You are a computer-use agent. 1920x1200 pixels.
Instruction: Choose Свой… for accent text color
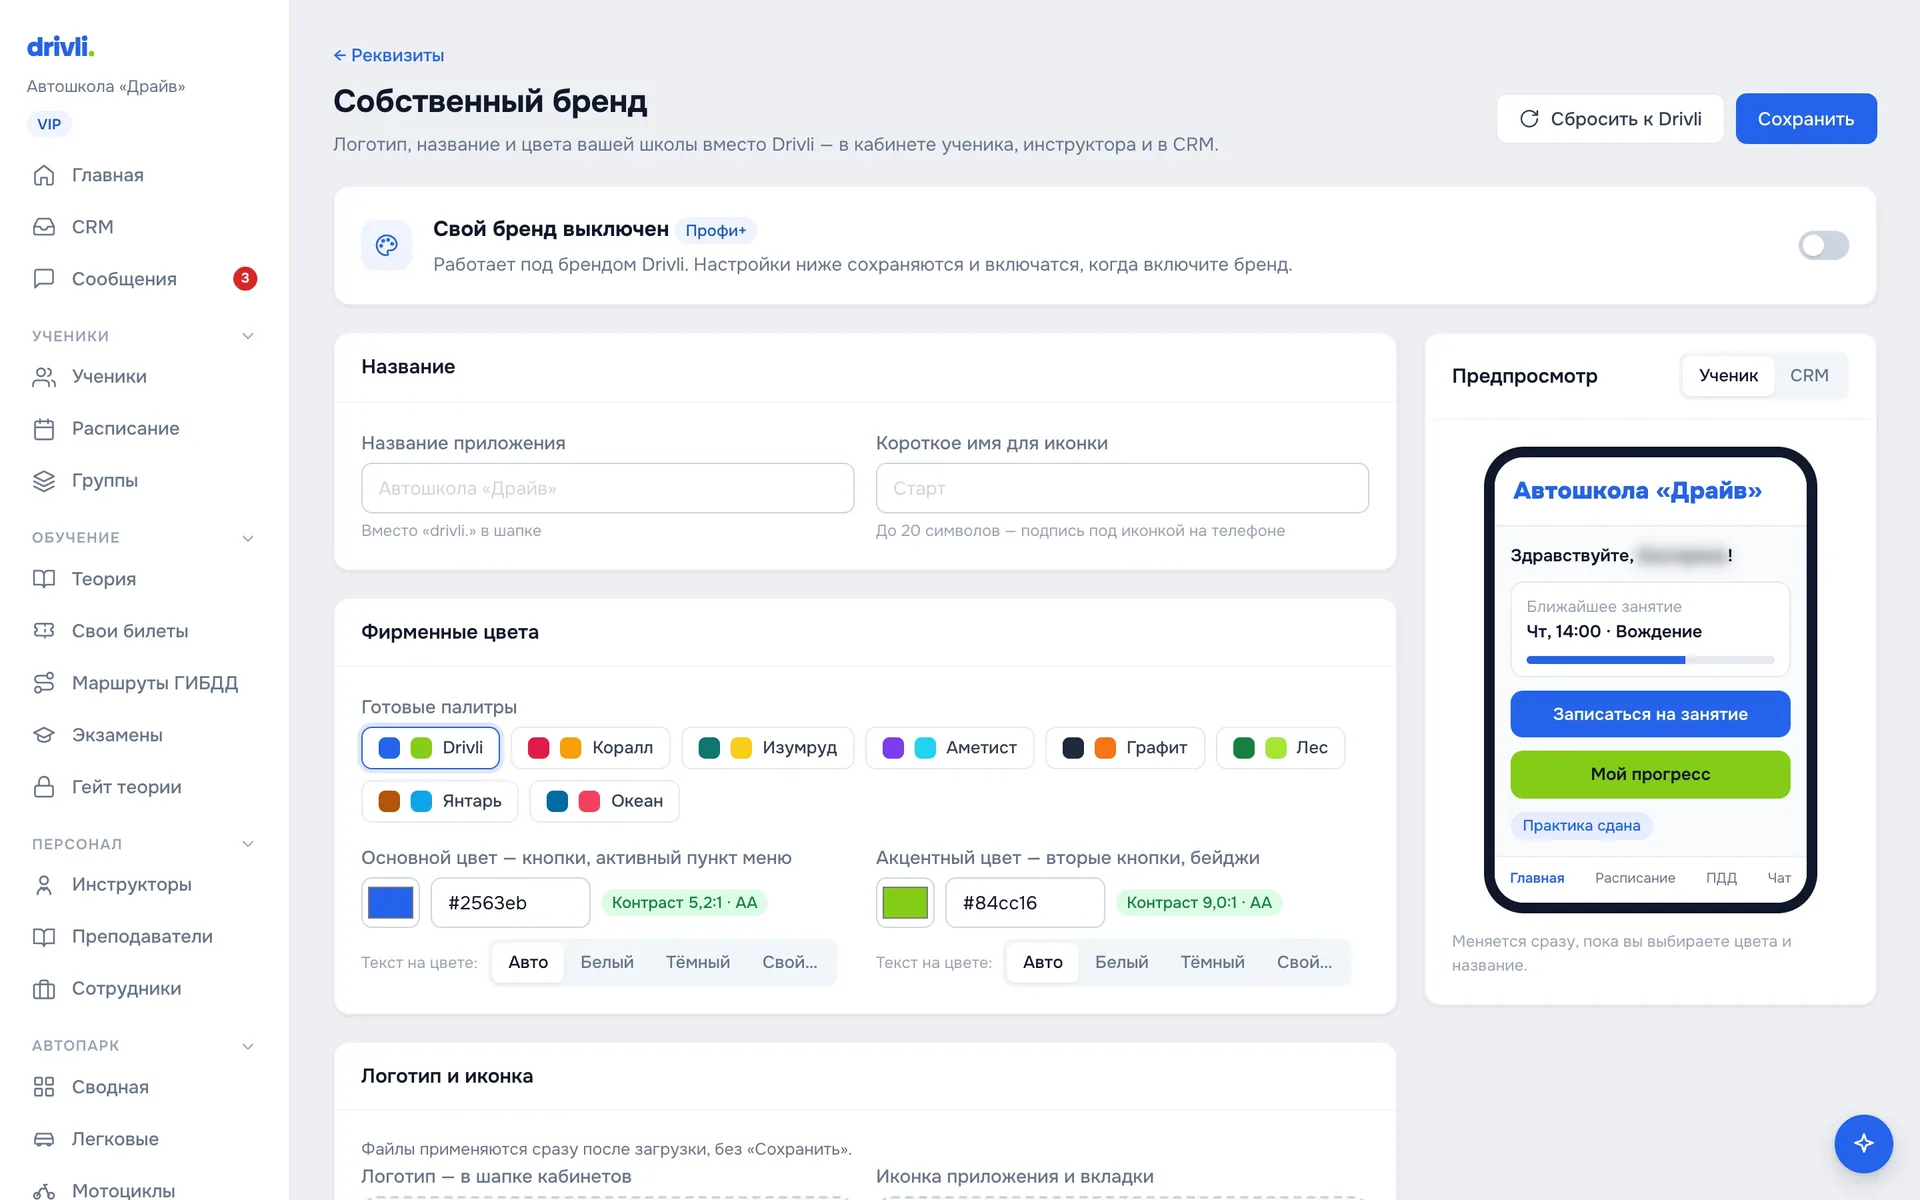click(1304, 962)
